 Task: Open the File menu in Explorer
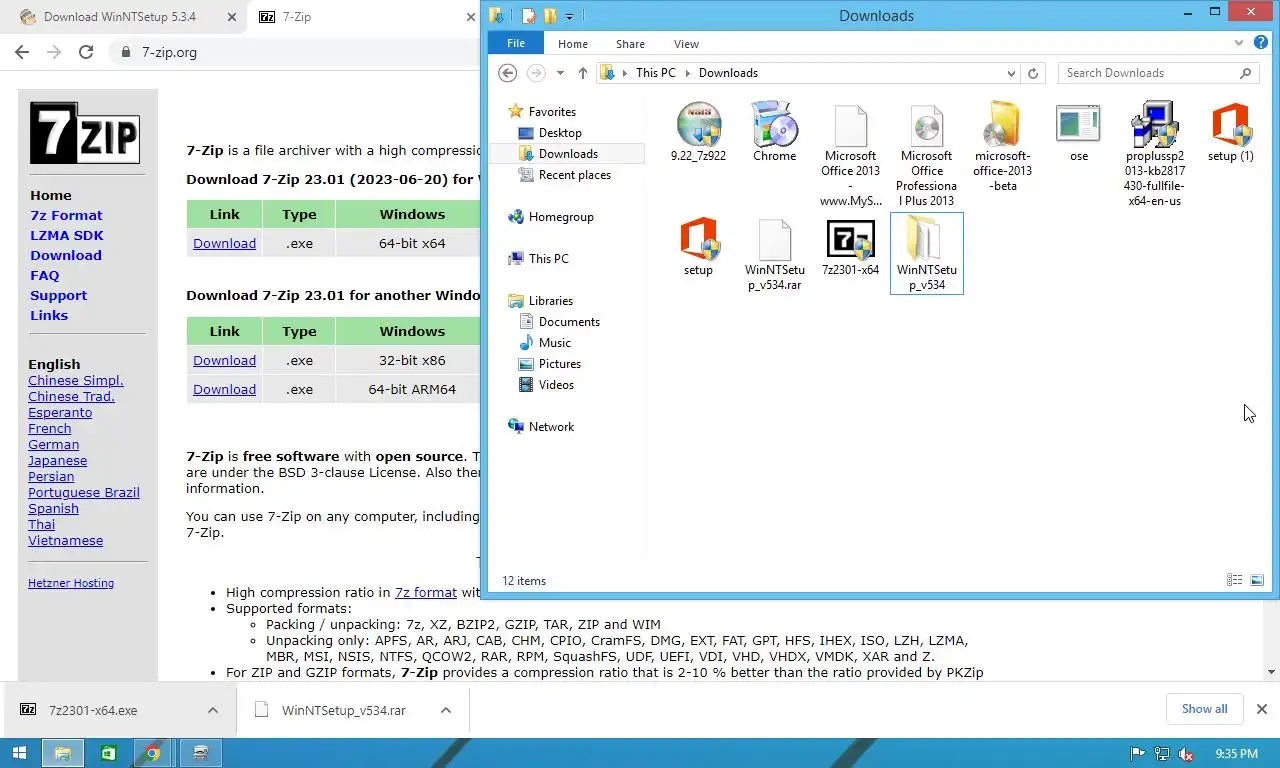tap(516, 43)
